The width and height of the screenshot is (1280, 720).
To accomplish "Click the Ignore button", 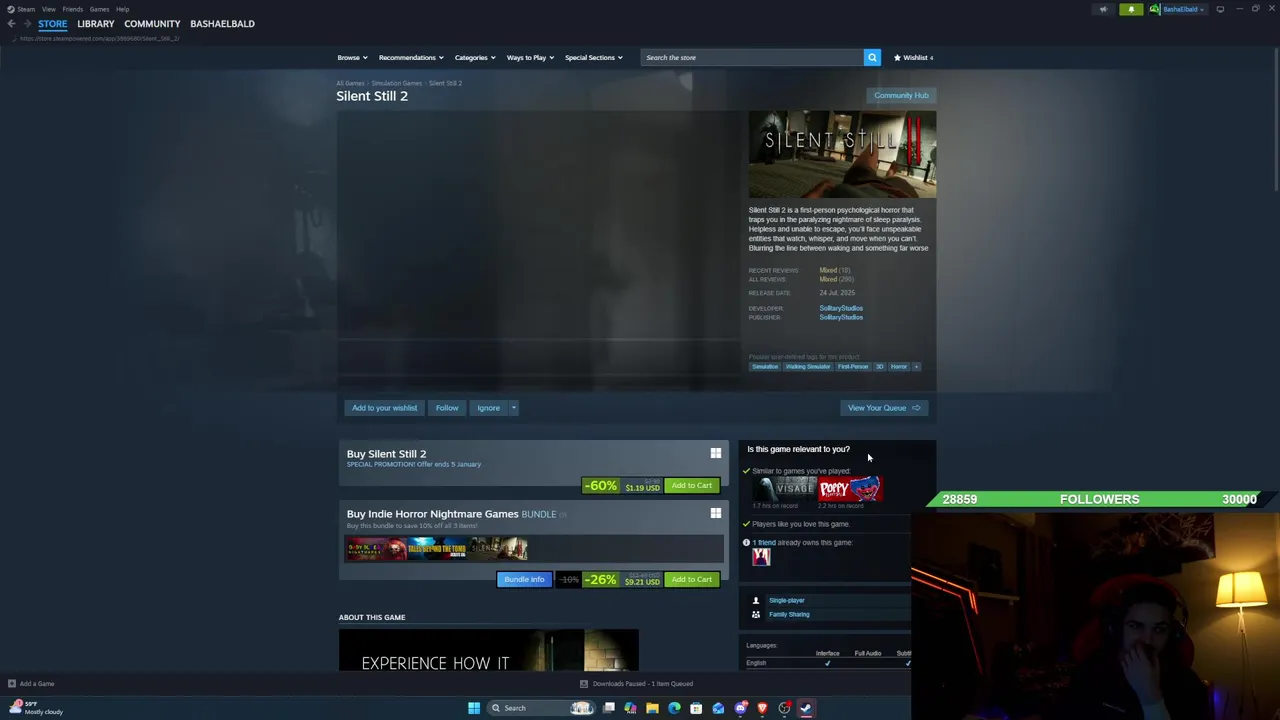I will (x=488, y=408).
